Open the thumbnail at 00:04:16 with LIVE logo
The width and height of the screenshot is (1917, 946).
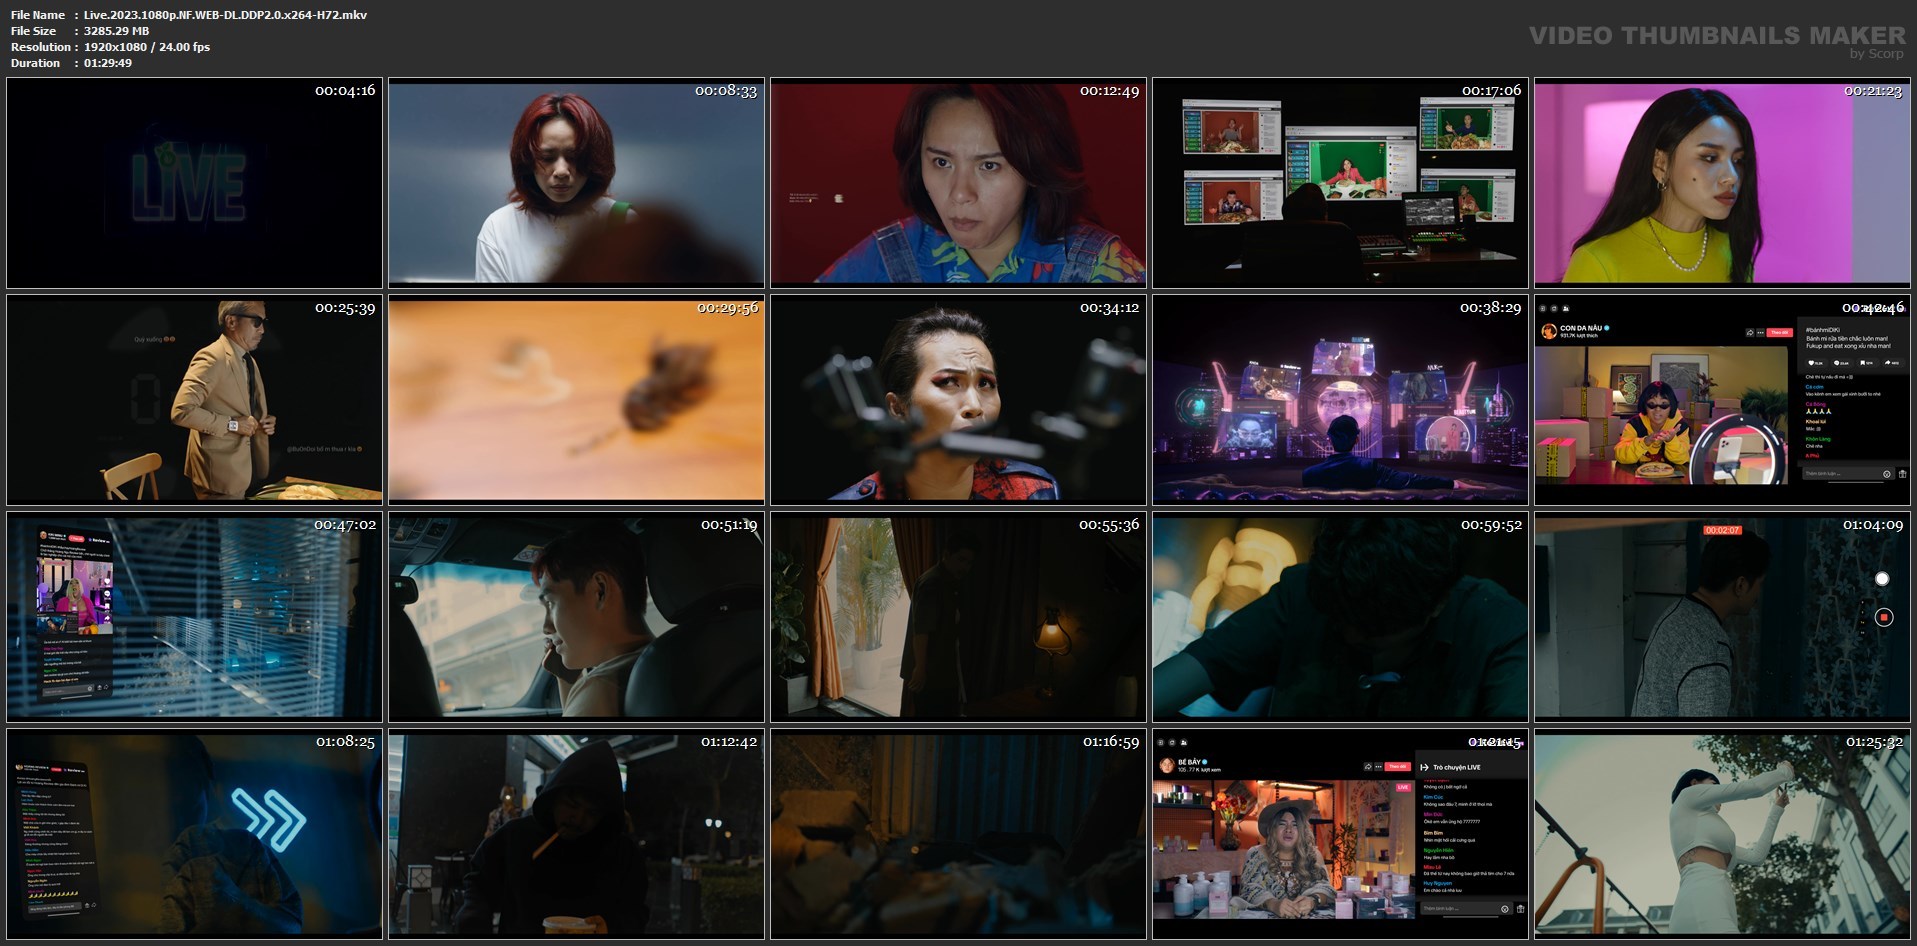[x=195, y=183]
